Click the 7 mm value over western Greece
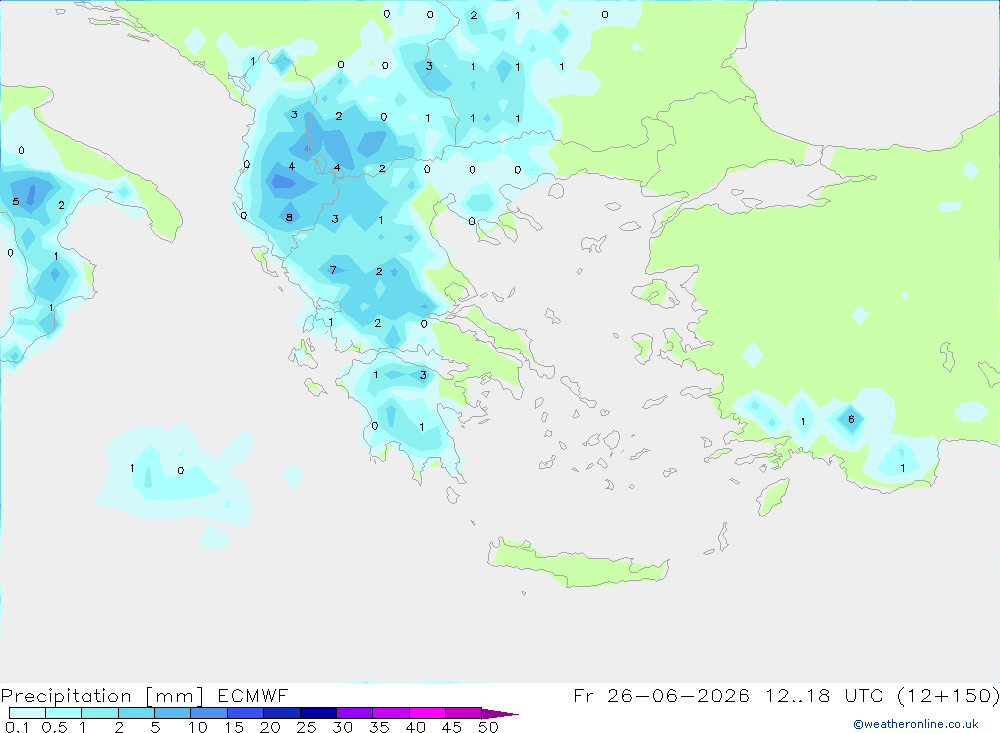Screen dimensions: 1000x733 [333, 270]
